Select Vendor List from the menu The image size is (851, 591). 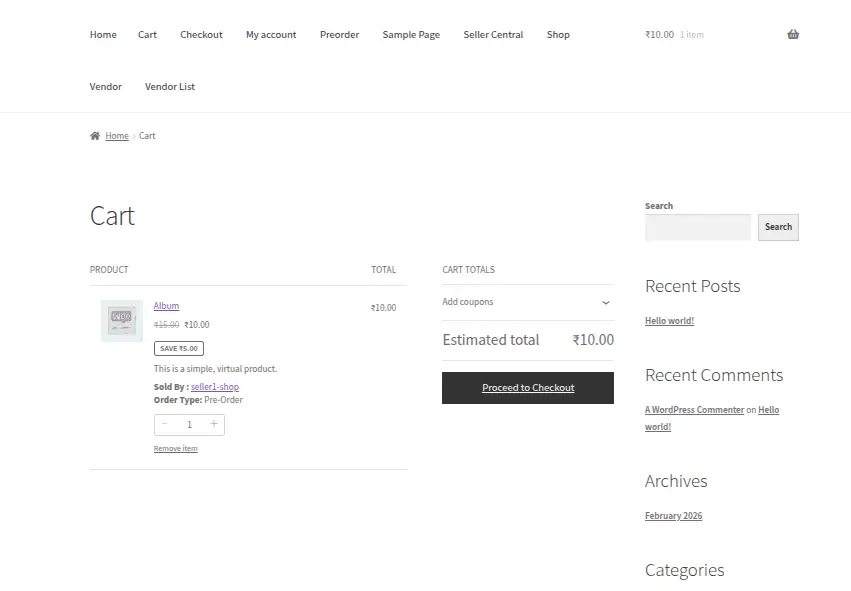tap(170, 87)
